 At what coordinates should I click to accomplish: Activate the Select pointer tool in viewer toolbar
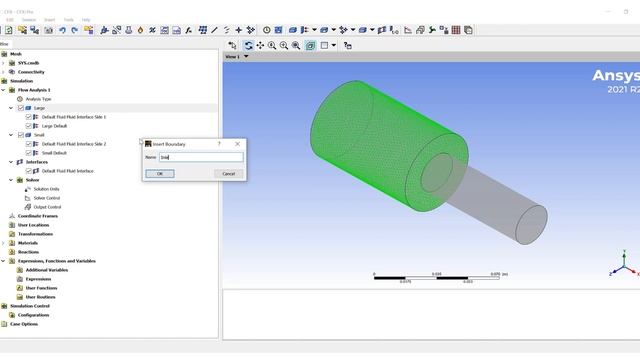(232, 45)
